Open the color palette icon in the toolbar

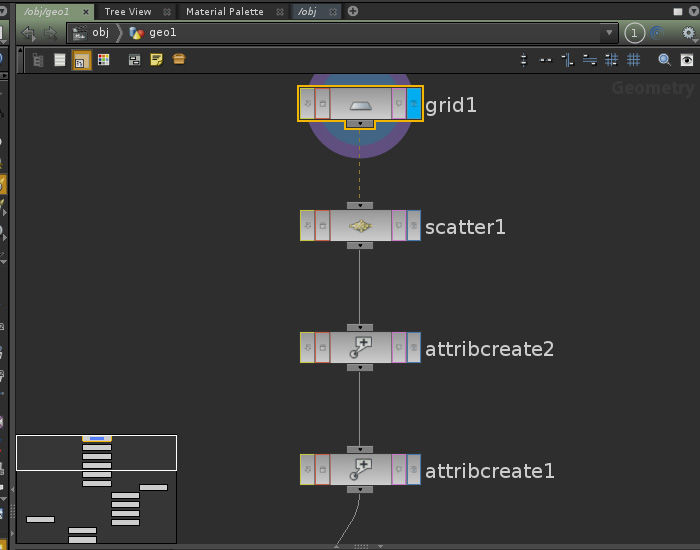[103, 60]
